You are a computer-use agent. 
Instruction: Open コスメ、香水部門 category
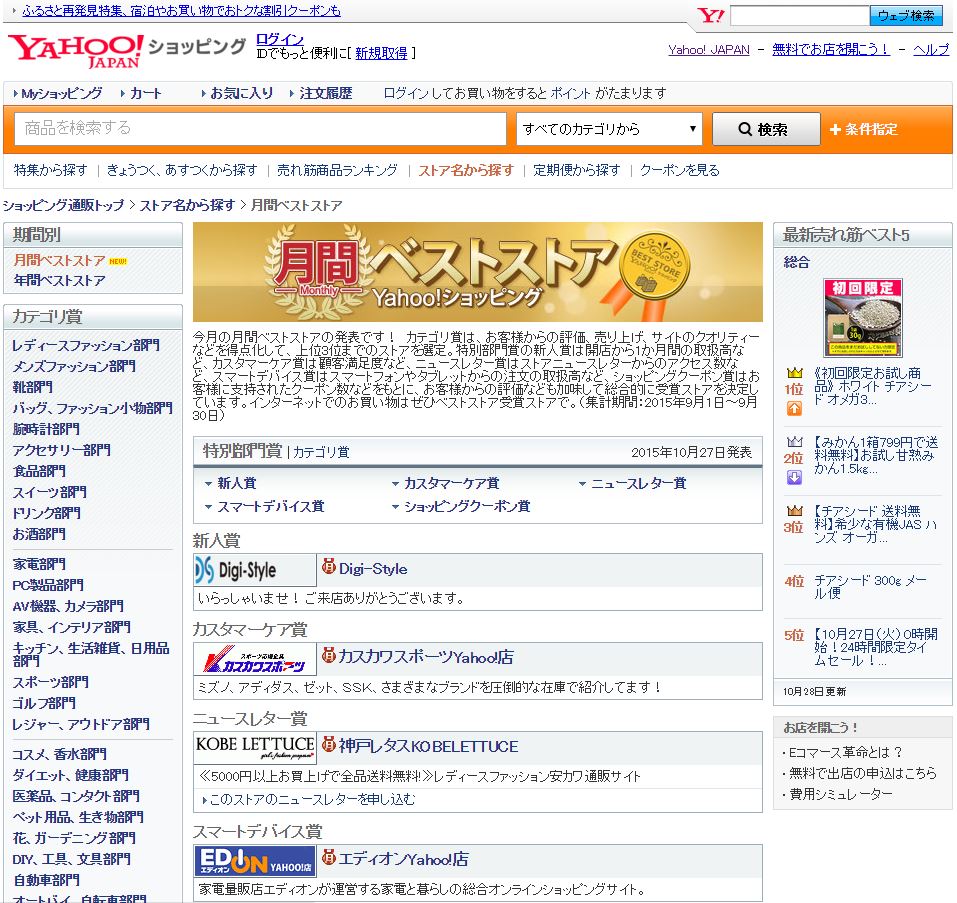59,755
